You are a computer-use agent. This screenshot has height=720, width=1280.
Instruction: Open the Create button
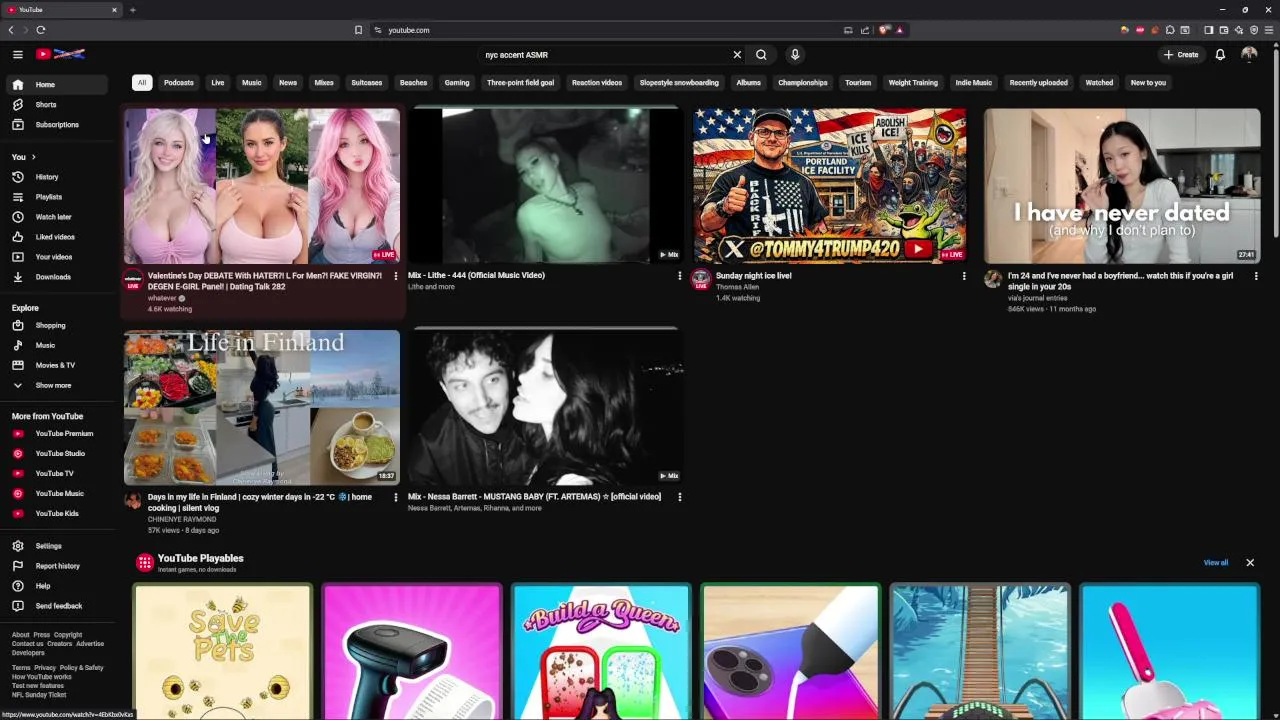pyautogui.click(x=1181, y=55)
